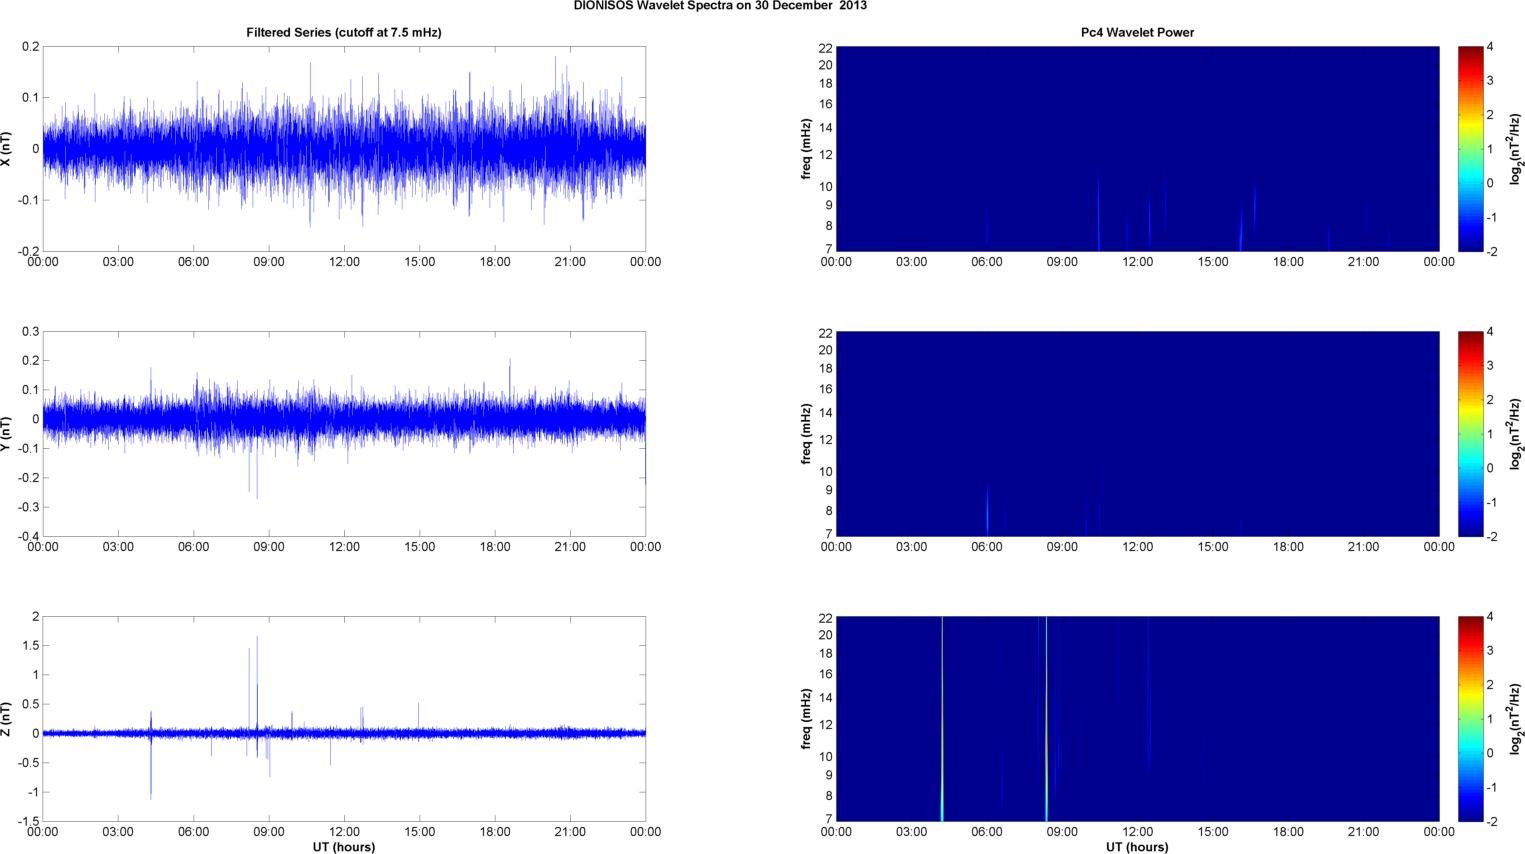This screenshot has width=1525, height=854.
Task: Click the middle spectrogram's colorbar
Action: click(x=1469, y=433)
